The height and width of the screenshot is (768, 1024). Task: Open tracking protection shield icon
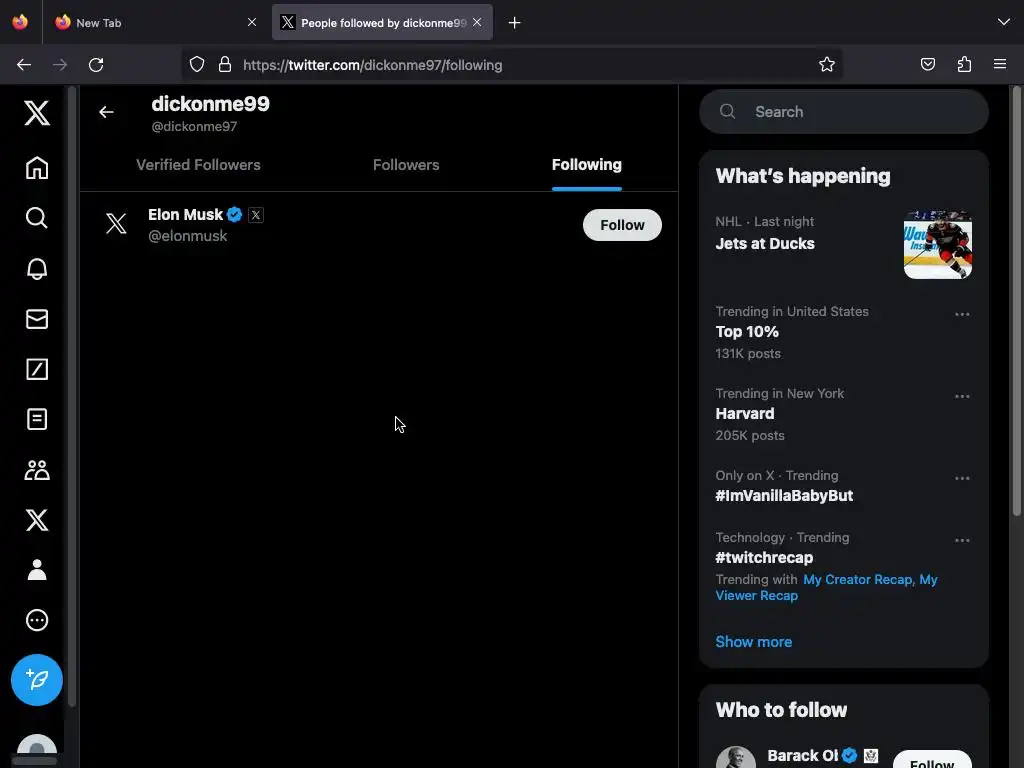coord(197,65)
